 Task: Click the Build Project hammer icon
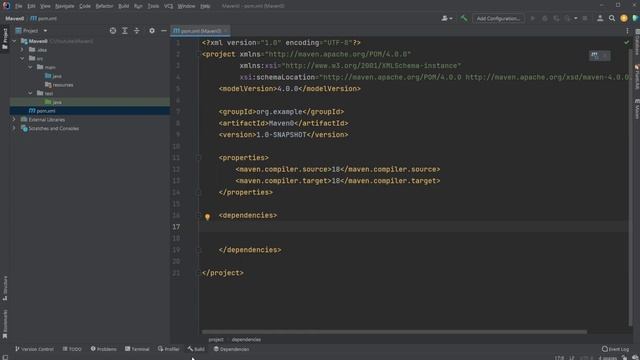(x=463, y=18)
